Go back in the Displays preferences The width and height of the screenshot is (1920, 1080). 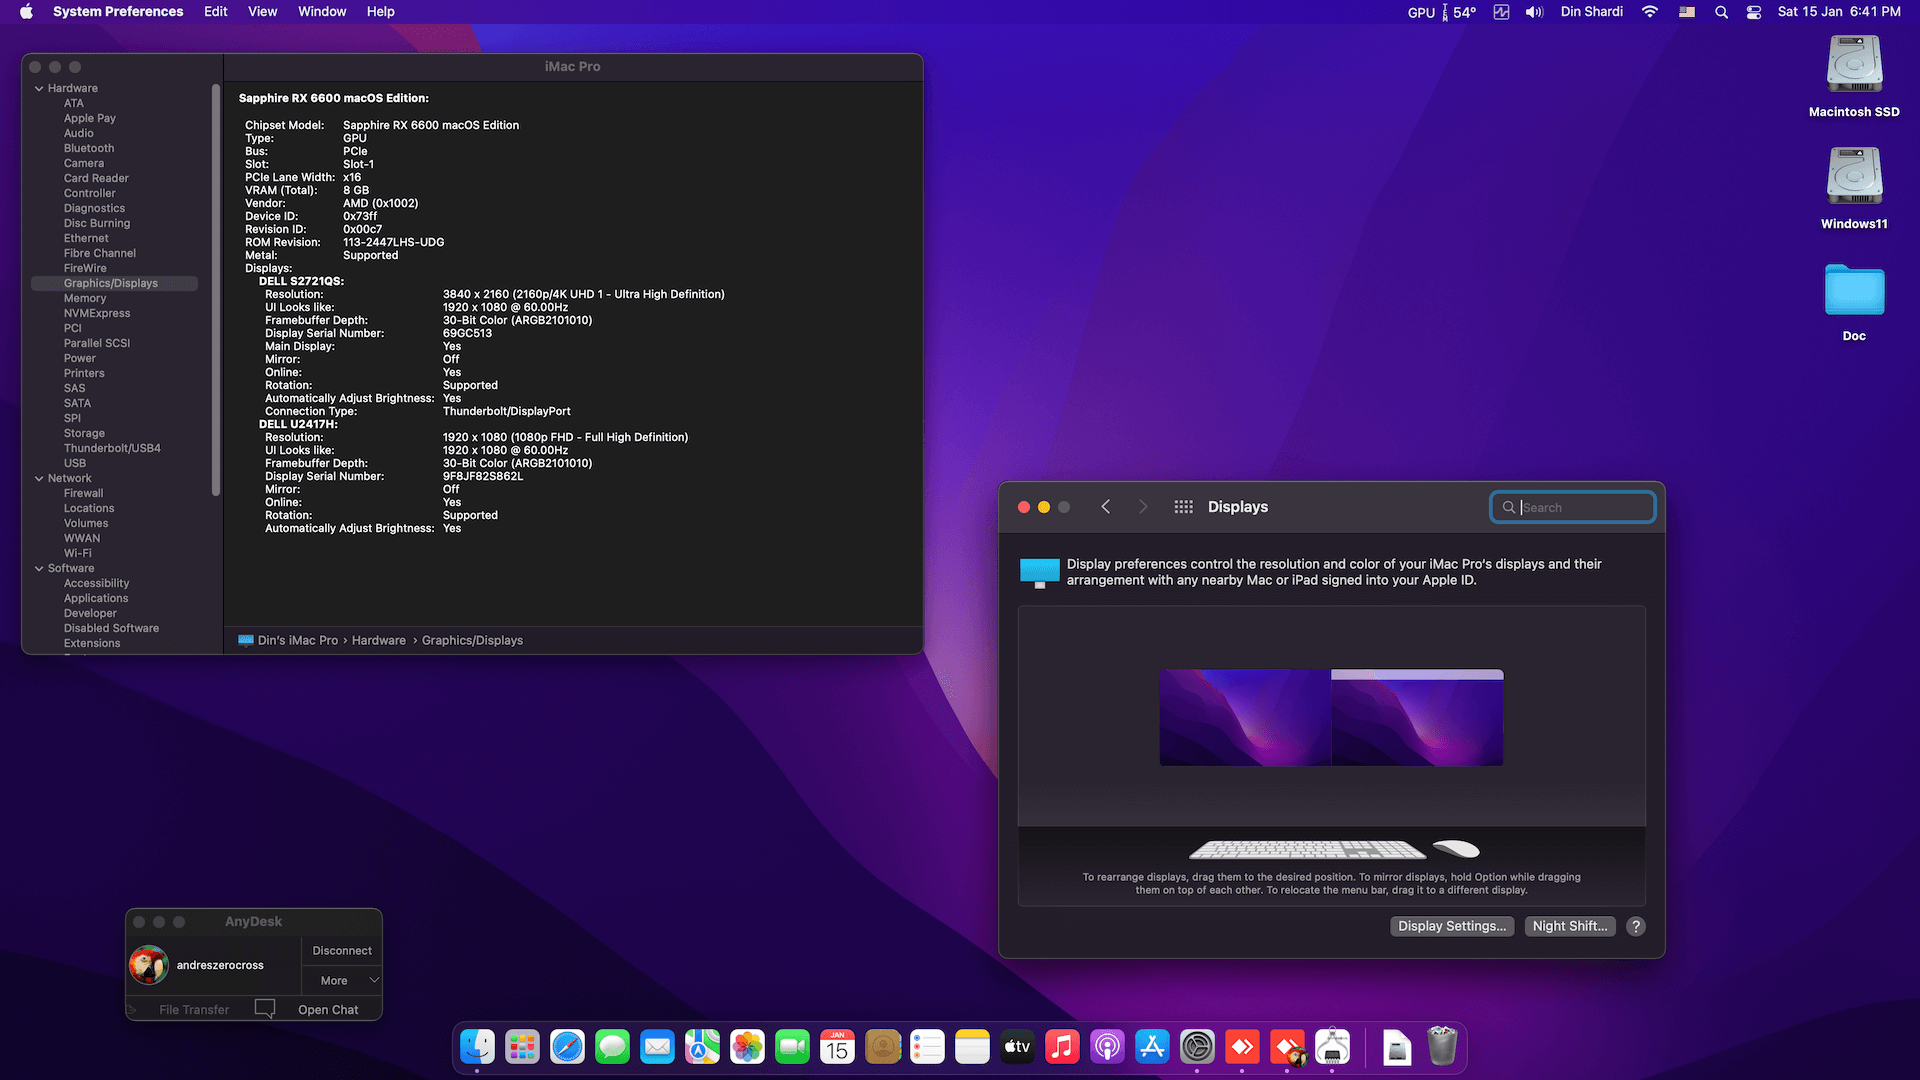click(x=1106, y=507)
